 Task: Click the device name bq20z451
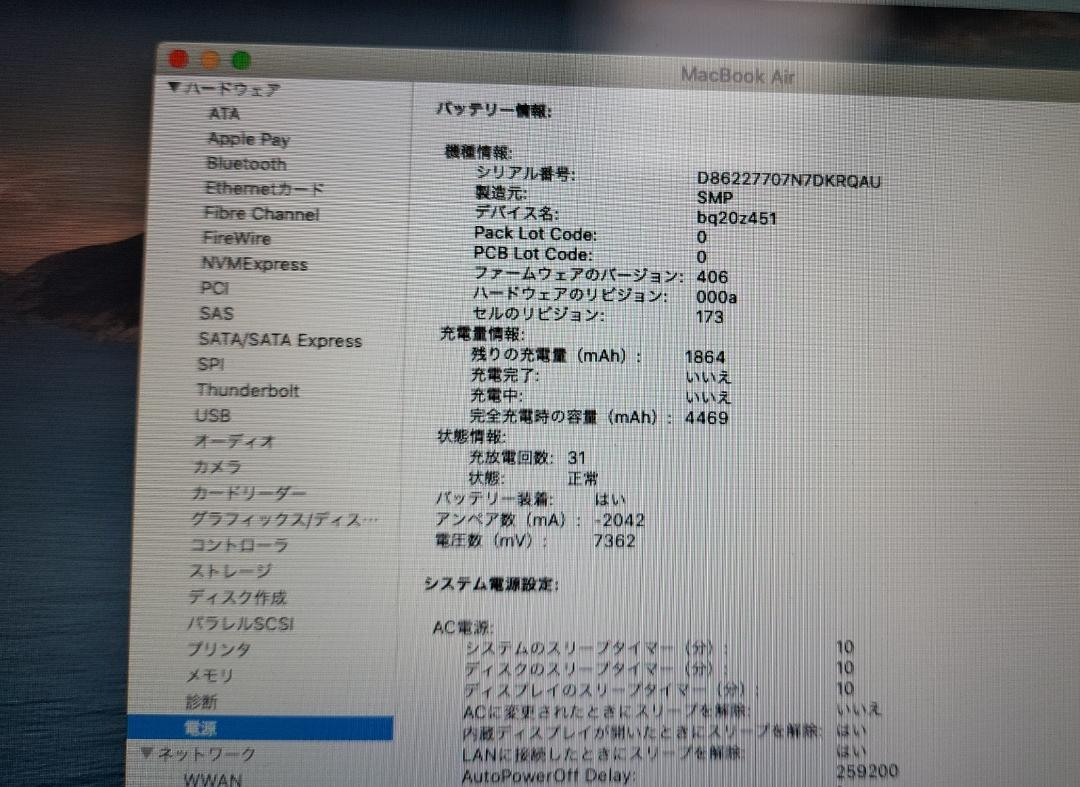(x=736, y=218)
